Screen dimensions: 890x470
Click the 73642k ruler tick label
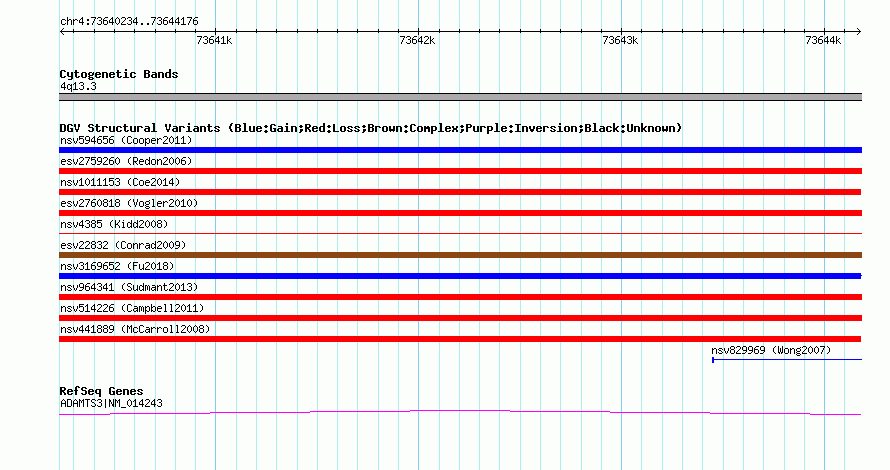(417, 40)
